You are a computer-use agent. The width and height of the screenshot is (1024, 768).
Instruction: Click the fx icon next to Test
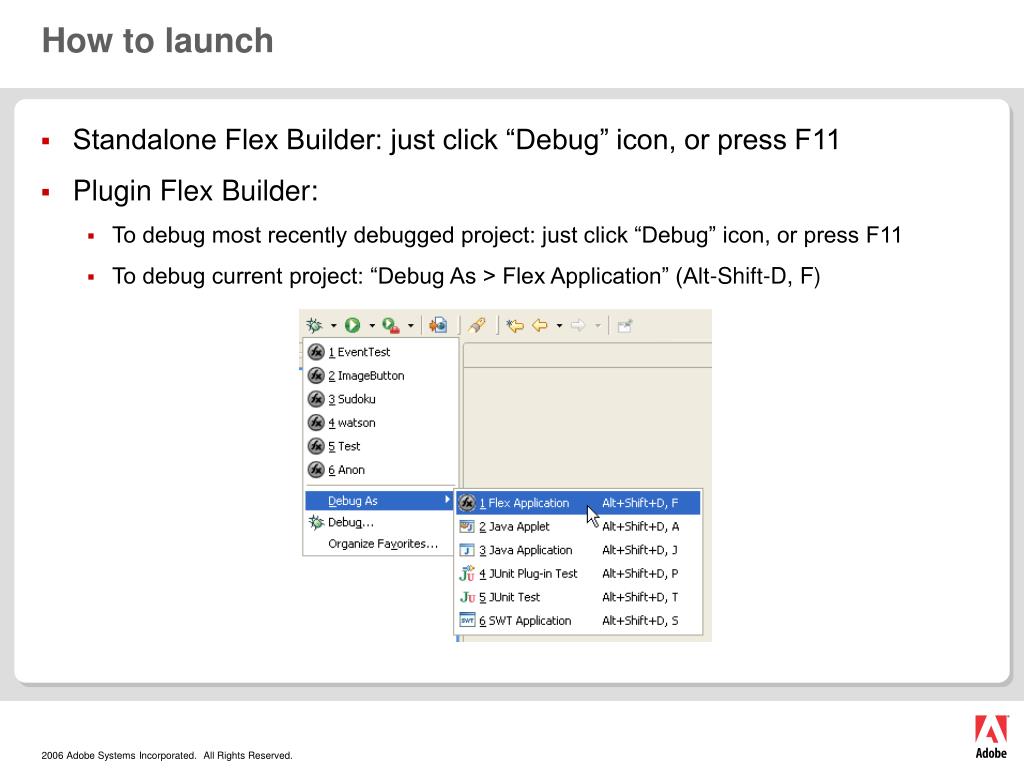tap(316, 446)
